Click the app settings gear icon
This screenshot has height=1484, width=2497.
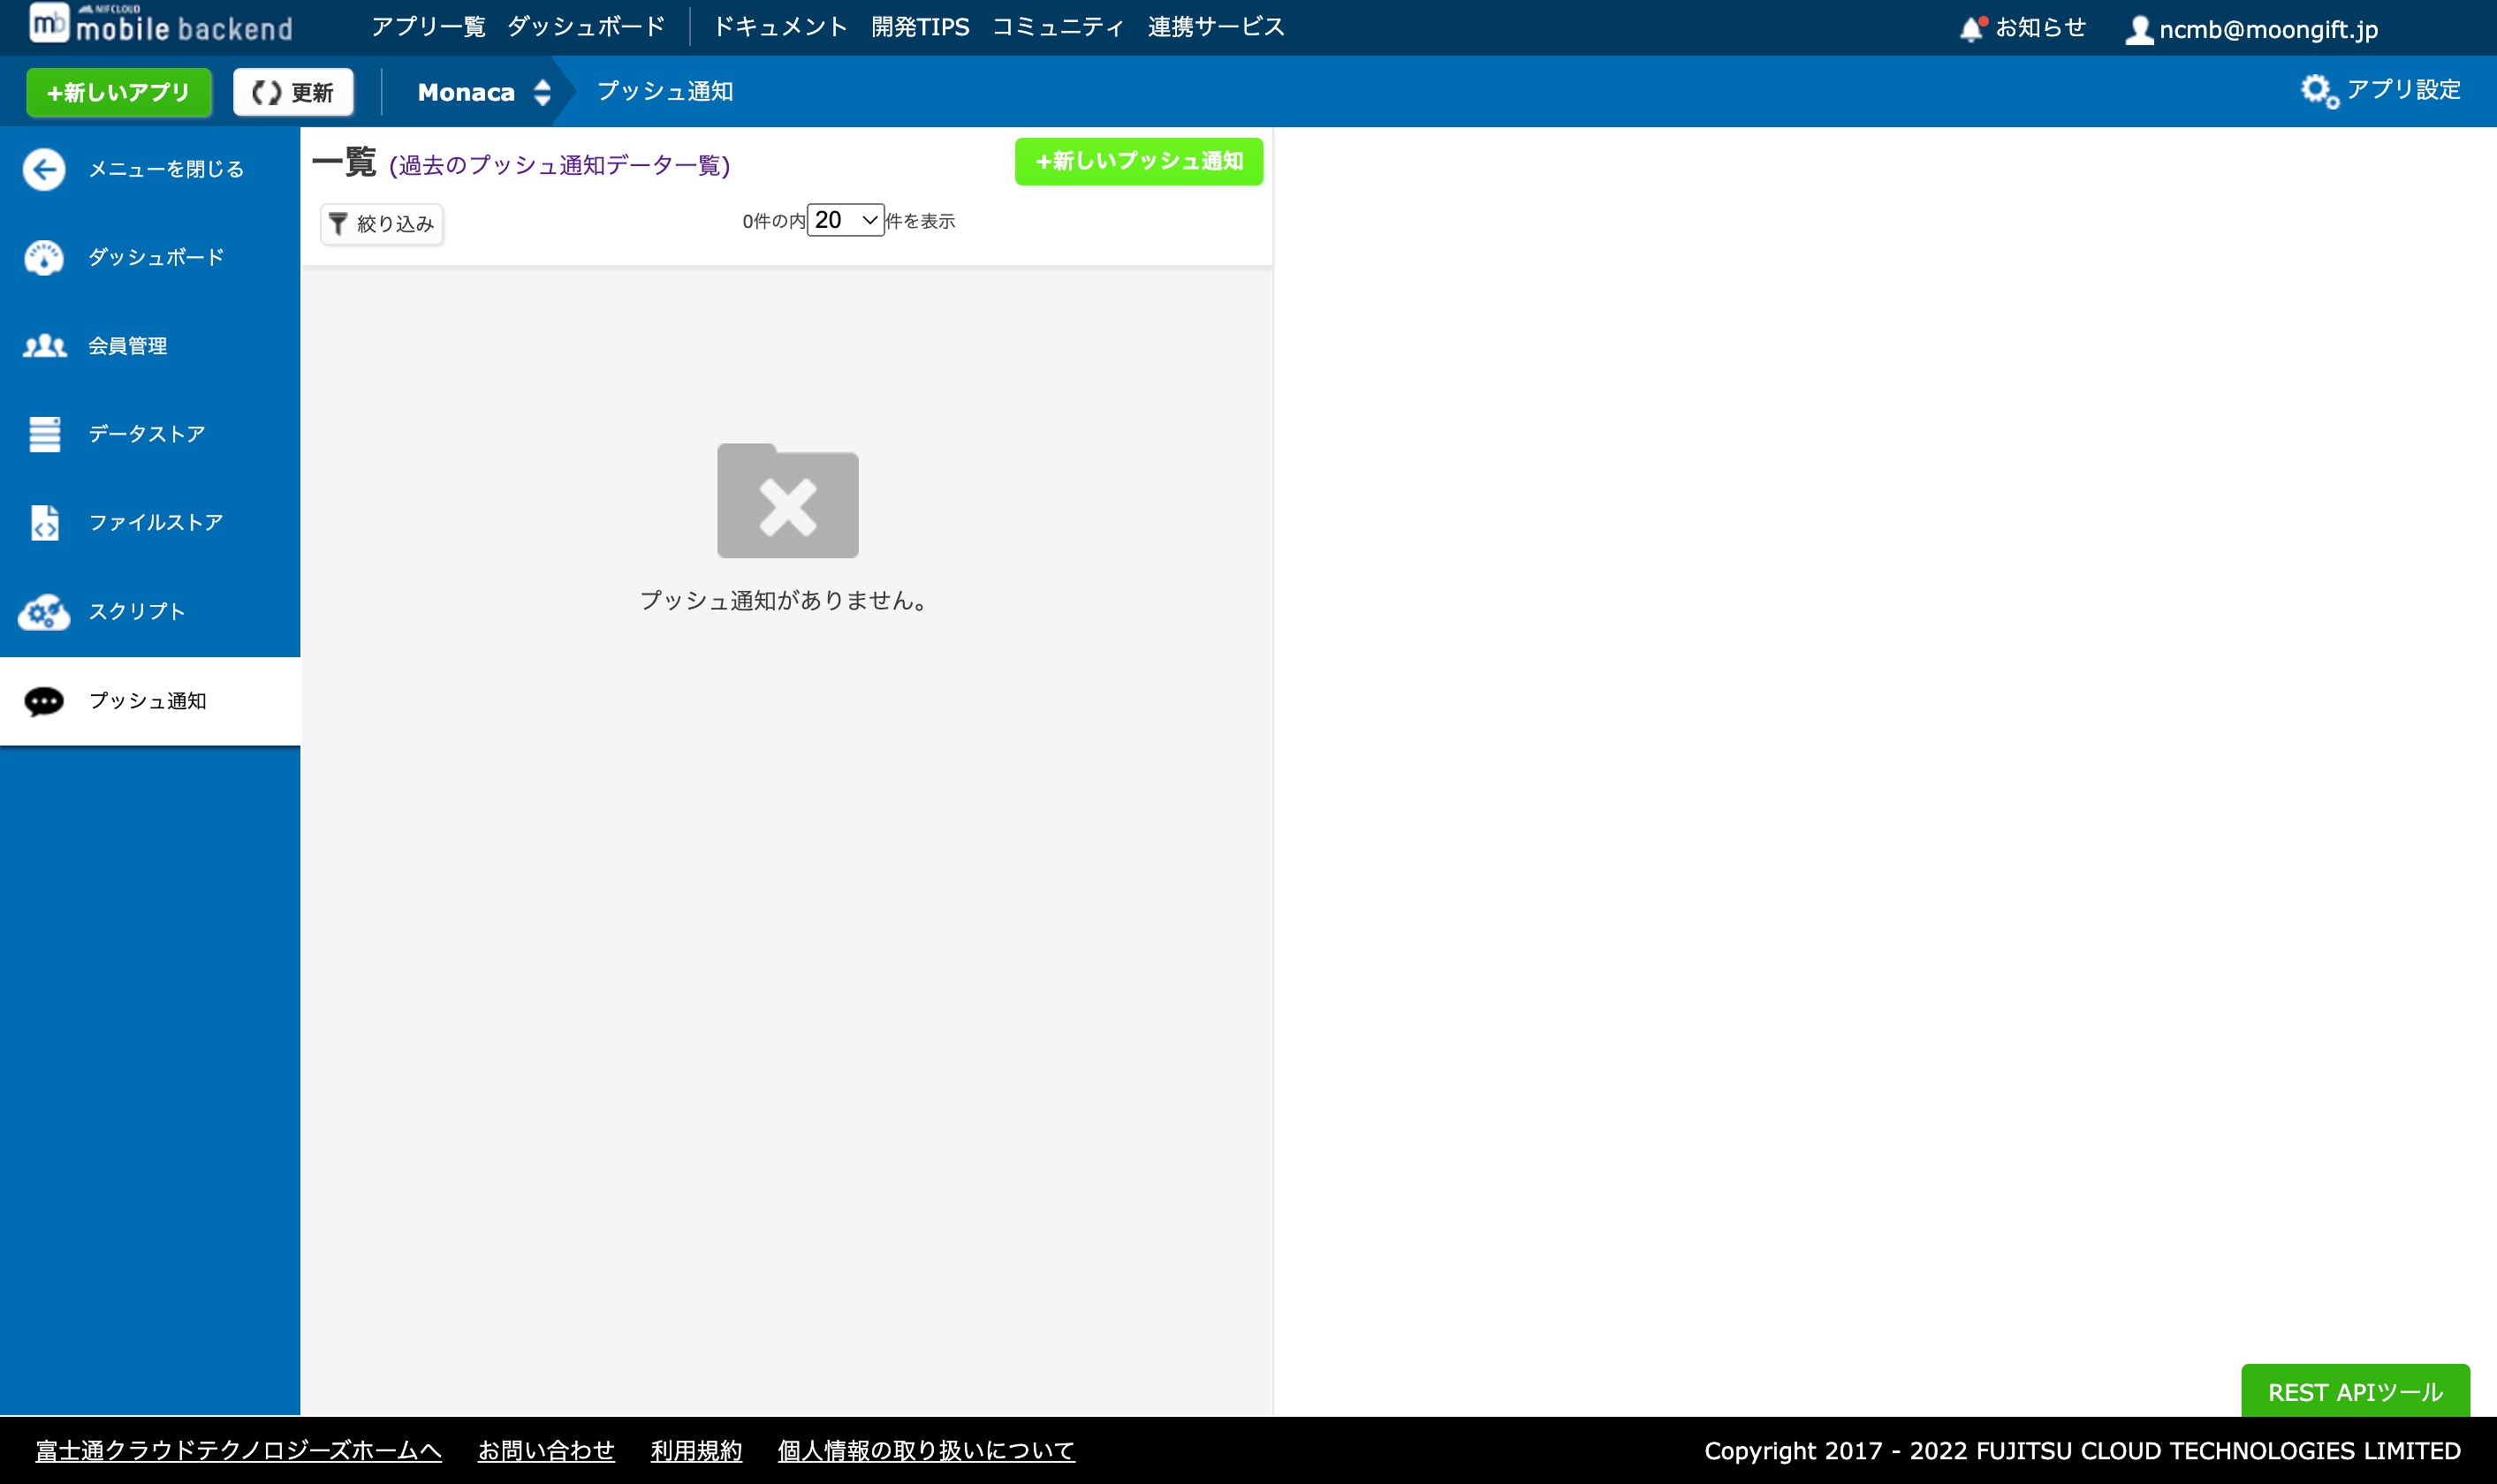pos(2319,91)
